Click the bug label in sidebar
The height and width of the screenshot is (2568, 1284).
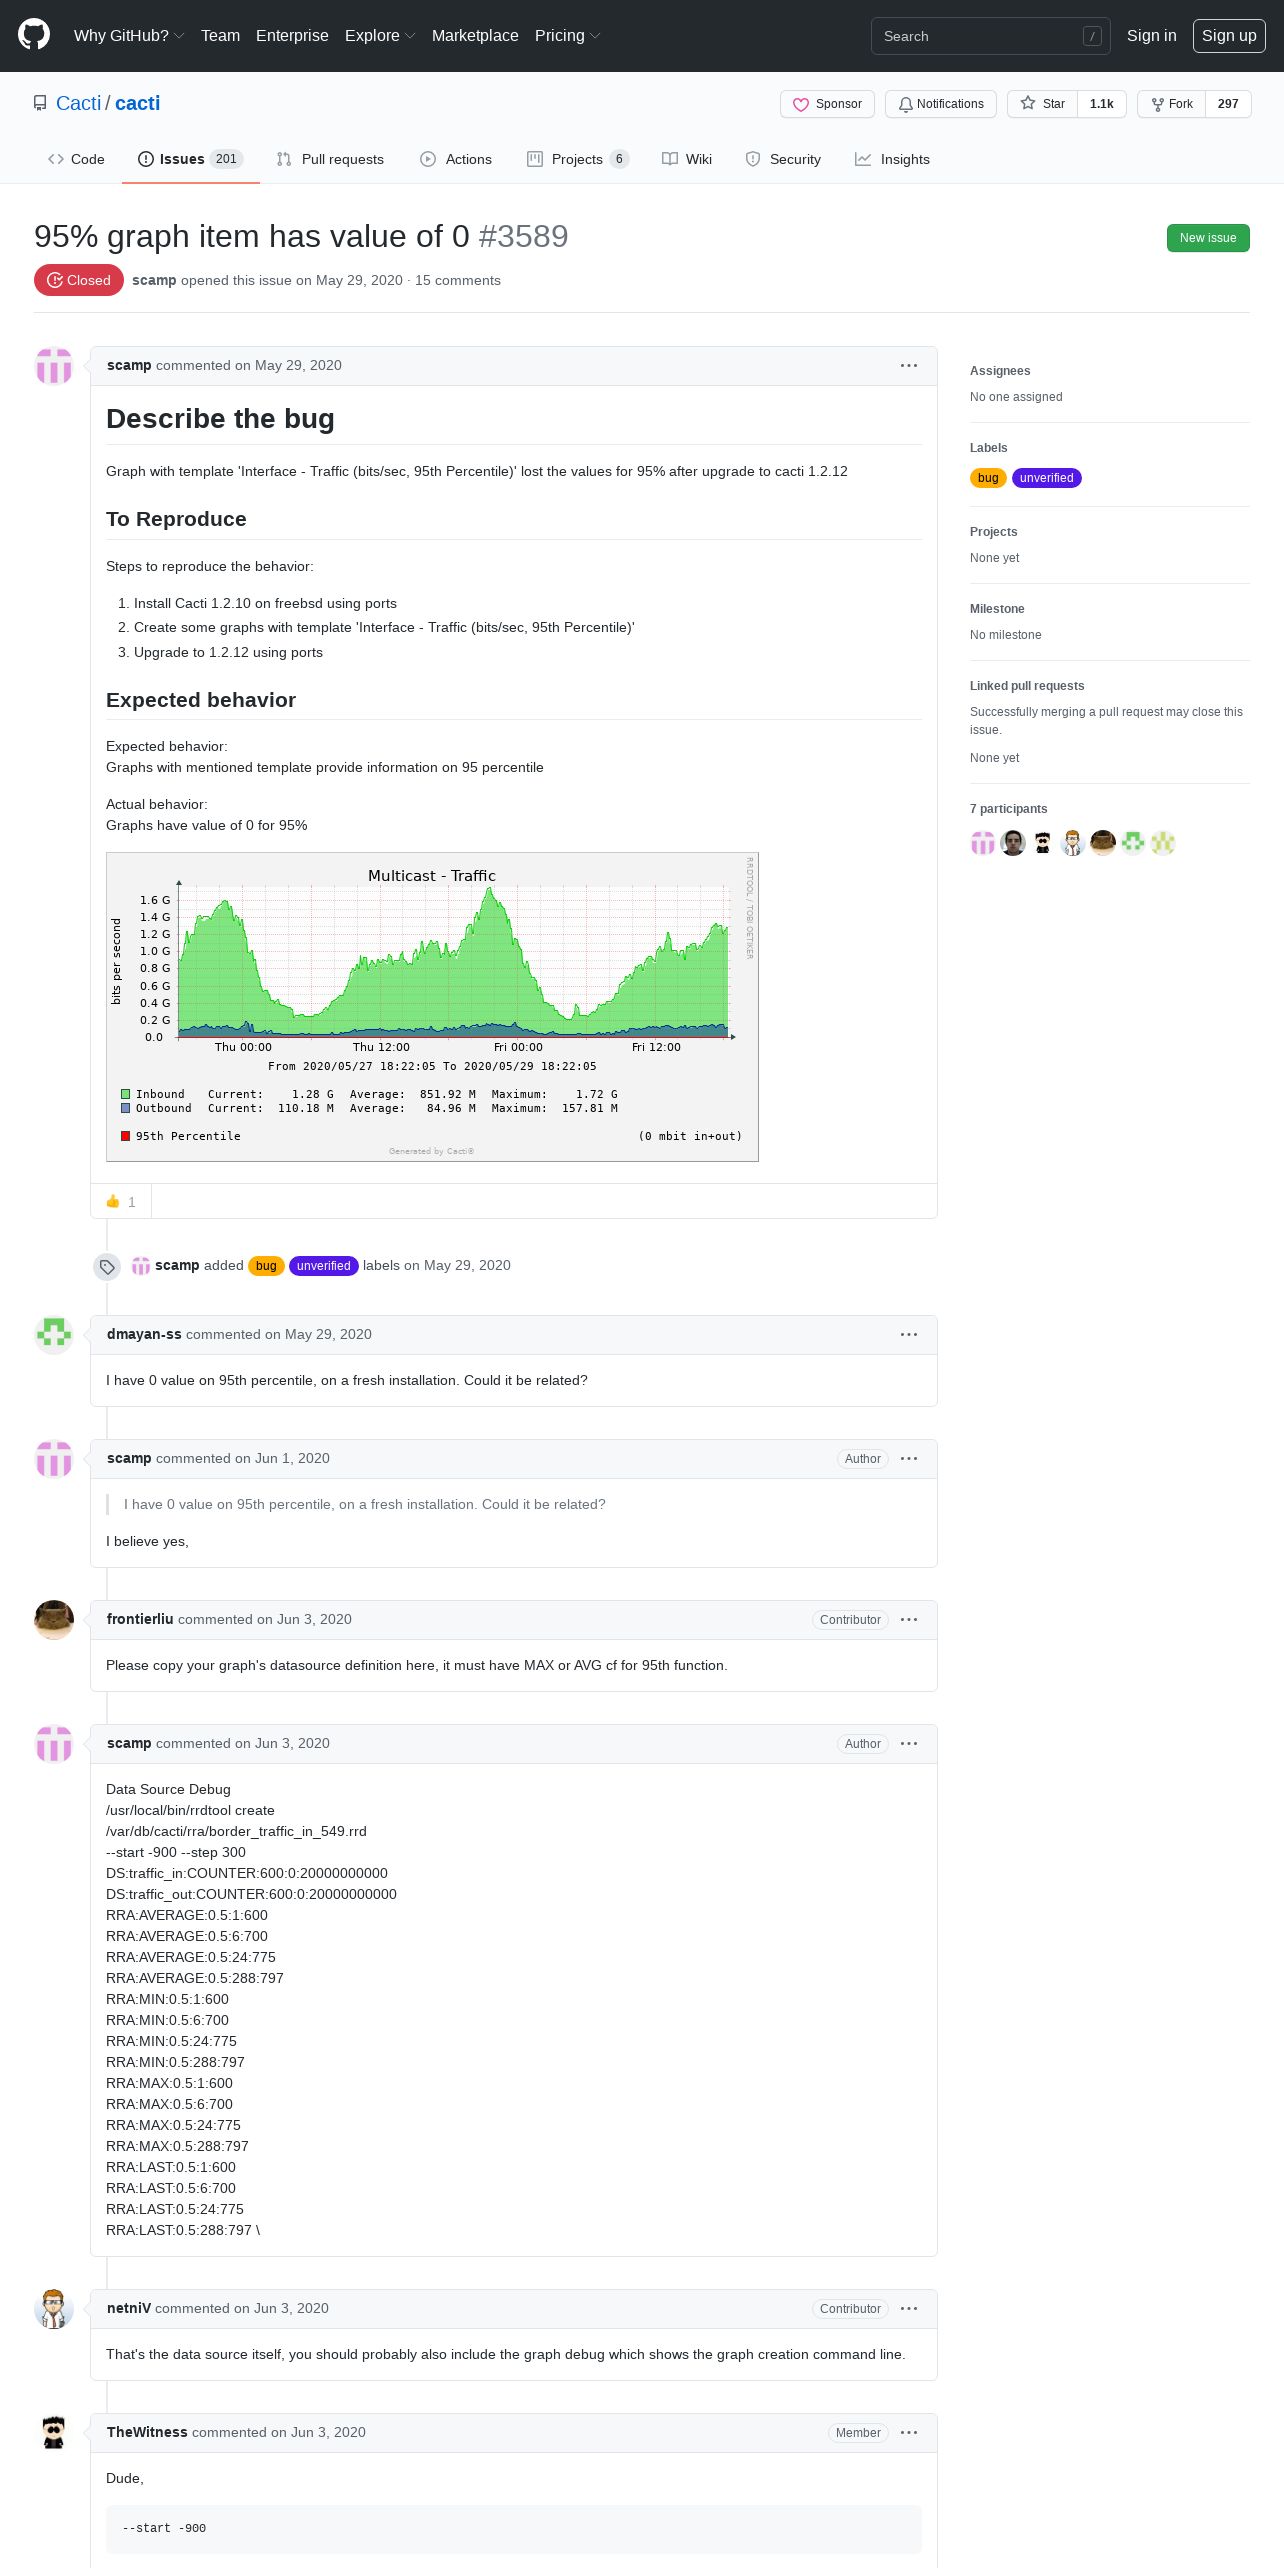(988, 478)
